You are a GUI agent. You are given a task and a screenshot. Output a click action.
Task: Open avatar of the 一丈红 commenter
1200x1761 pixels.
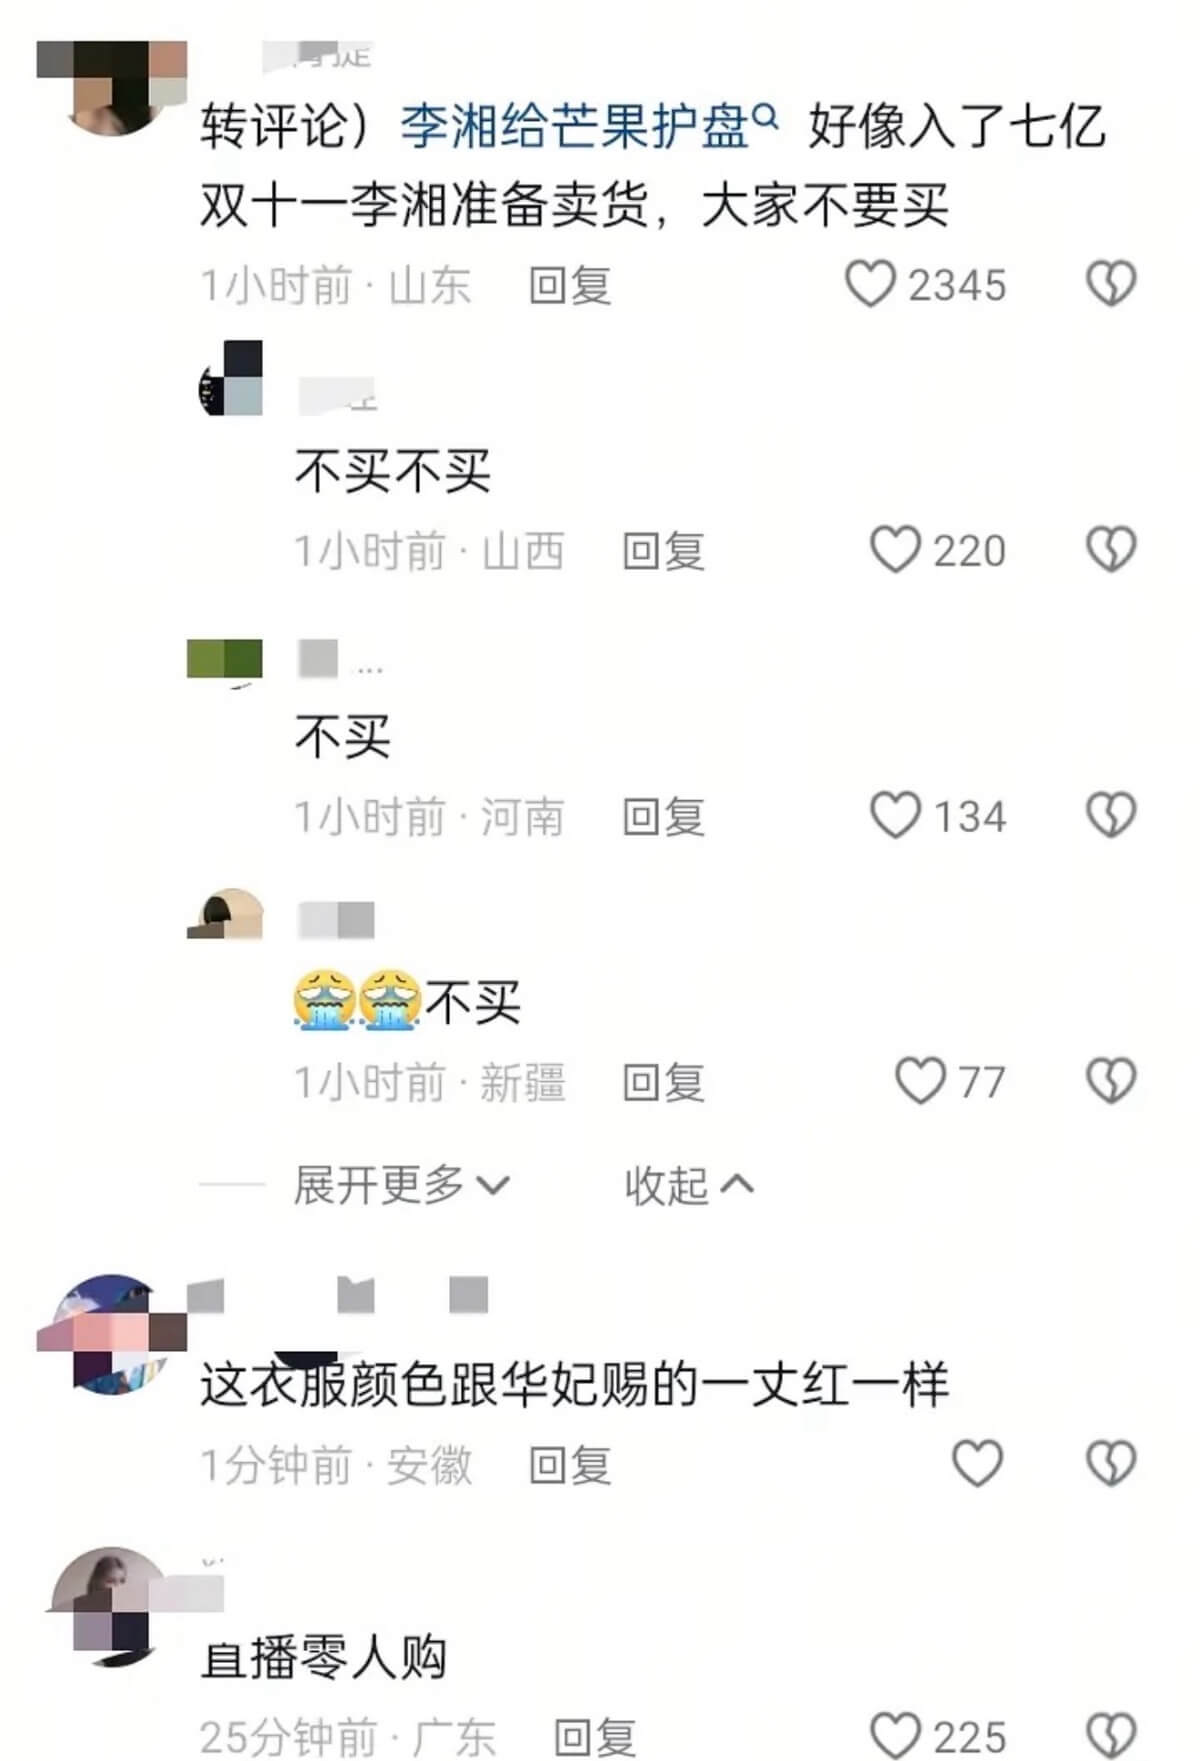112,1335
